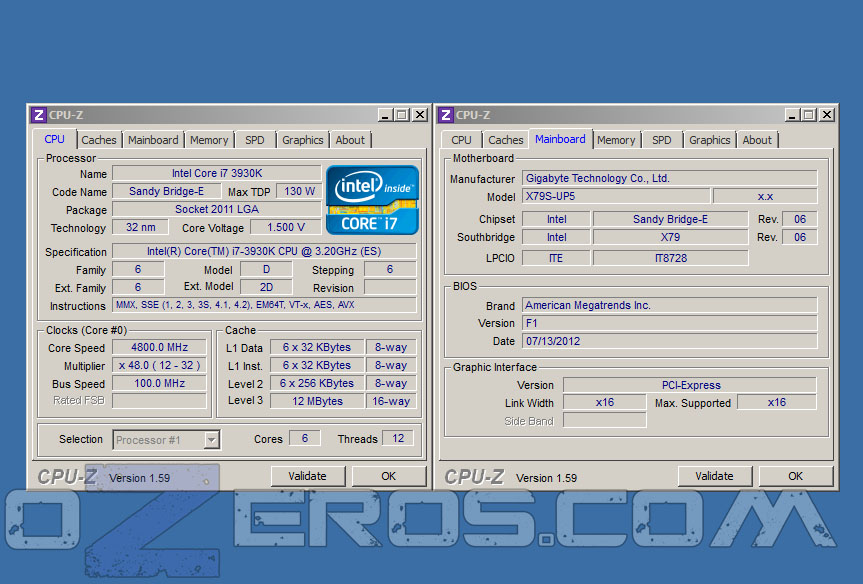Click the Multiplier value x 48.0 (12 - 32)
Viewport: 863px width, 584px height.
pos(160,365)
